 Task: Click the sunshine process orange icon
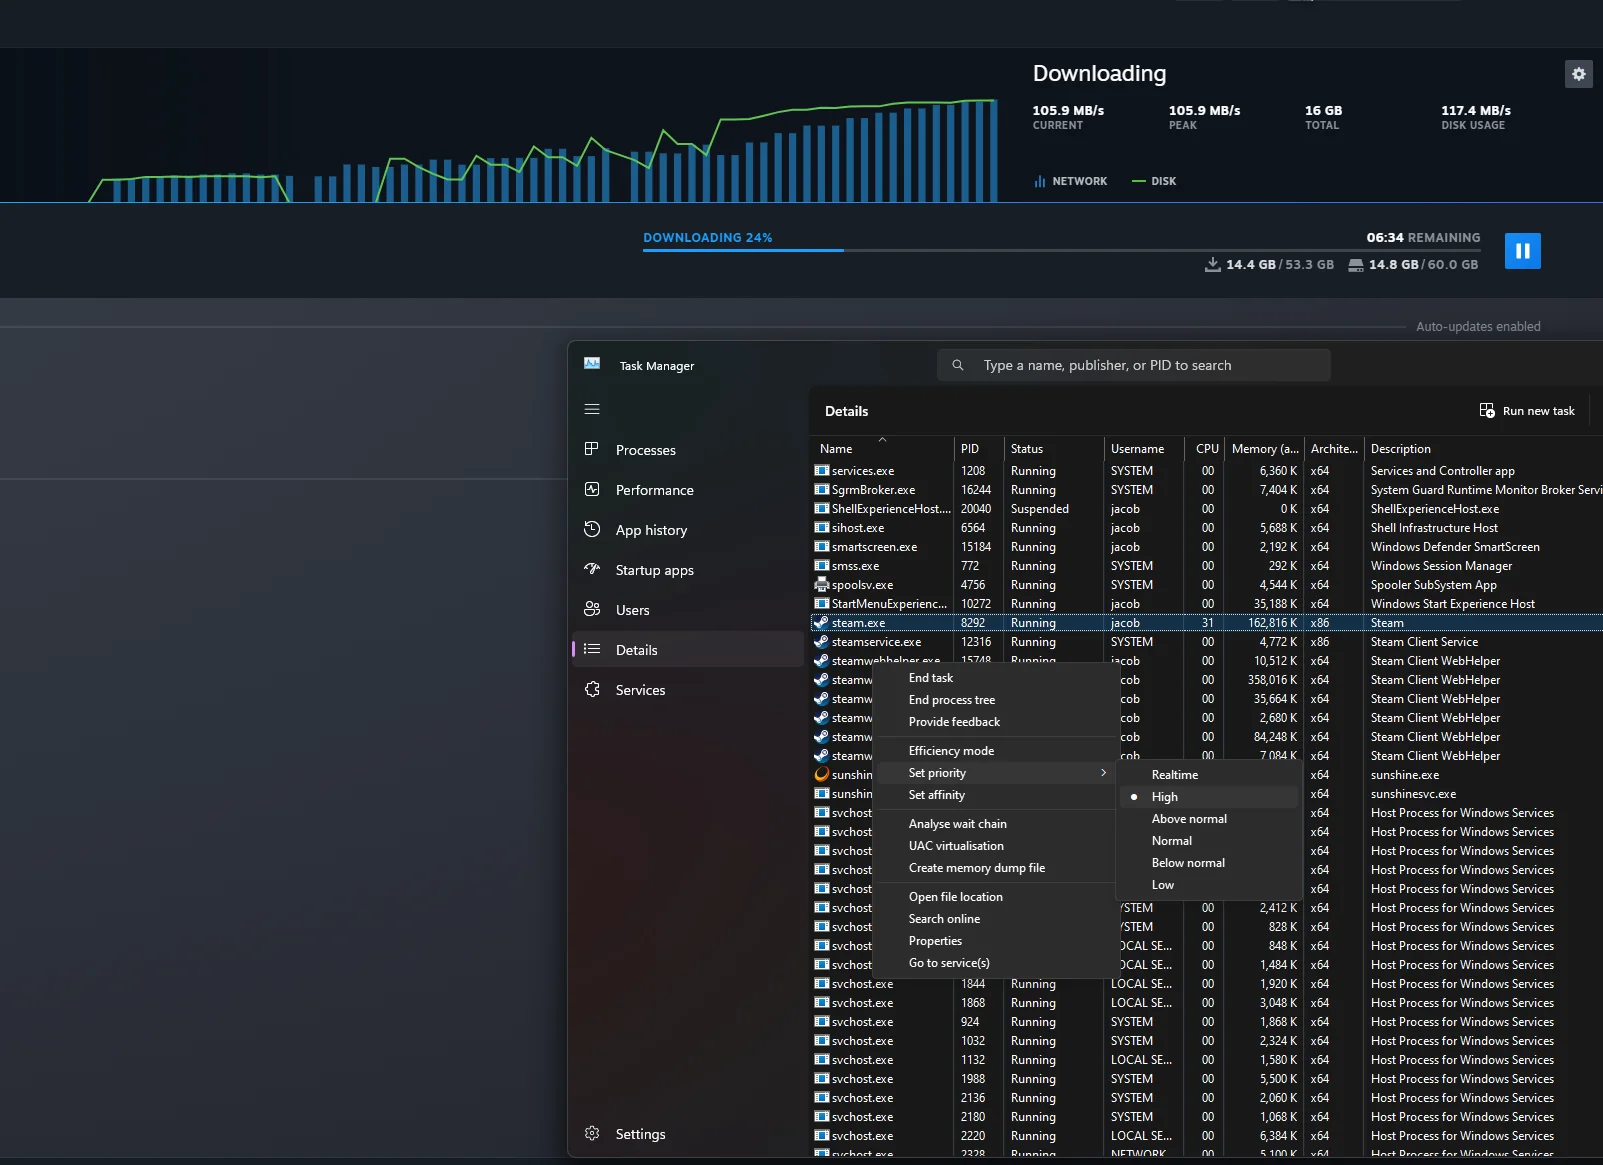tap(821, 775)
